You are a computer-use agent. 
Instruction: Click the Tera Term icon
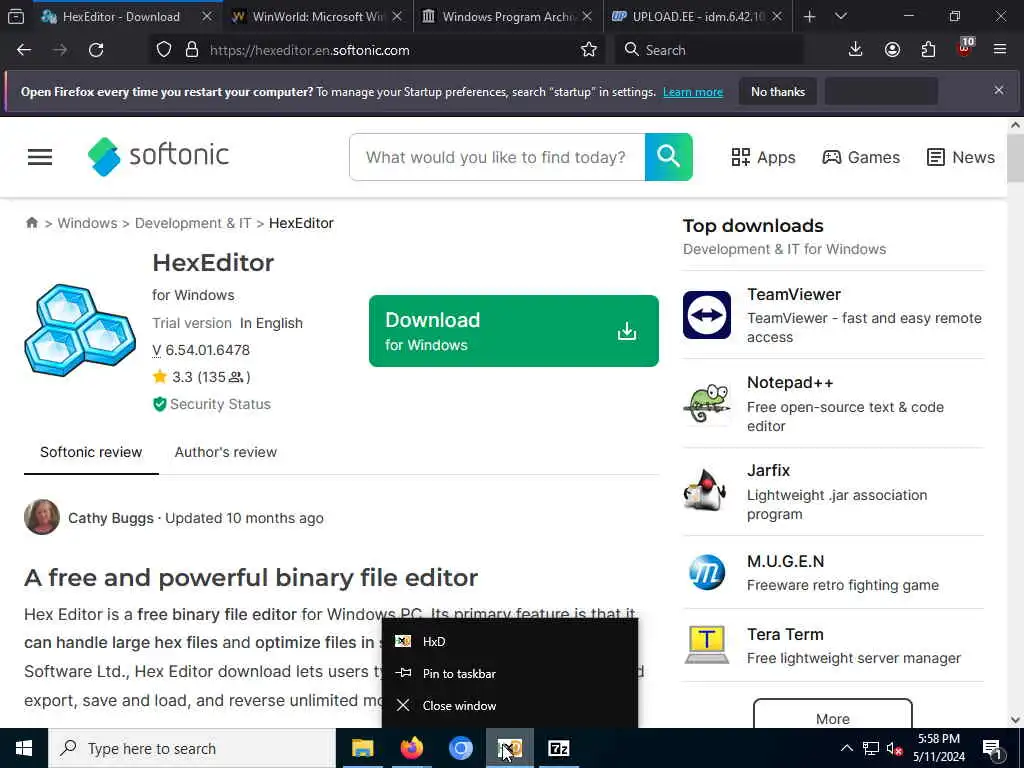pos(707,645)
